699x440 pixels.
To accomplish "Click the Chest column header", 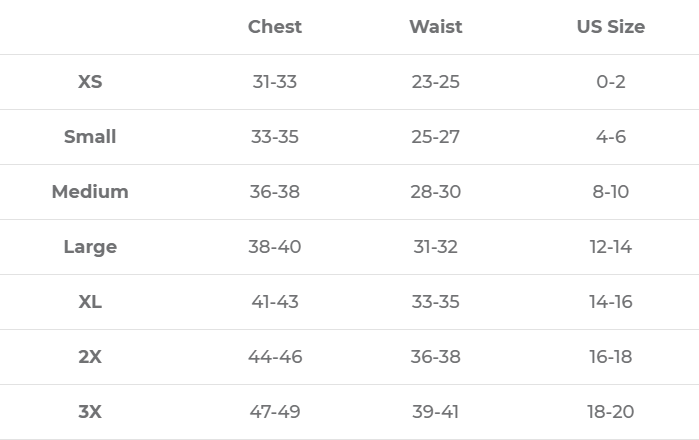I will point(275,27).
